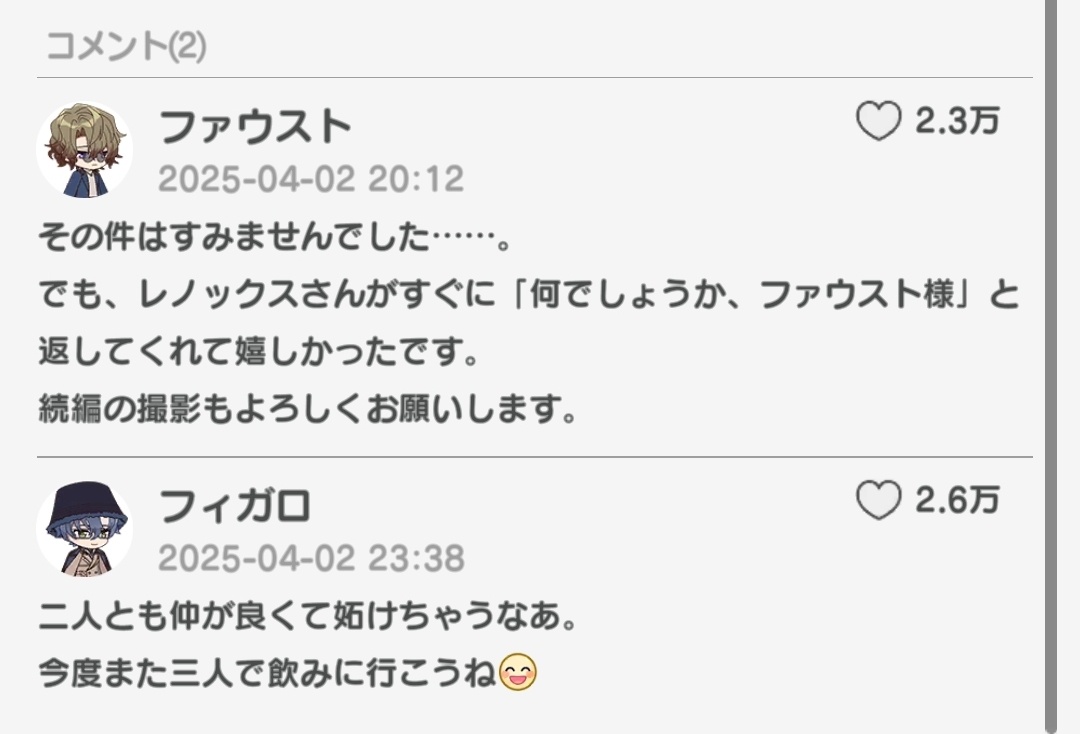The image size is (1080, 734).
Task: Select the 2025-04-02 20:12 timestamp
Action: [311, 179]
